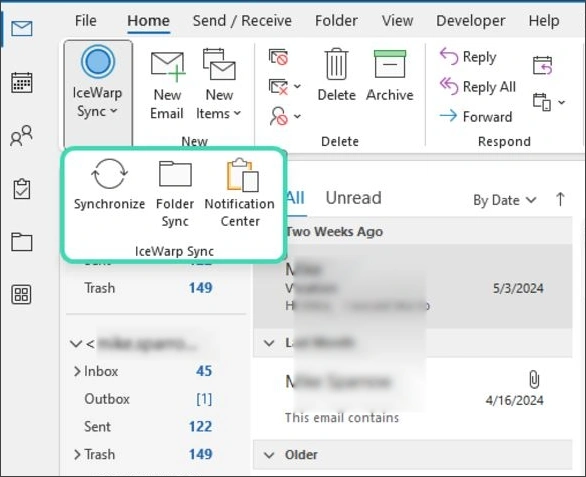Screen dimensions: 586x477
Task: Open the People contacts view
Action: coord(22,135)
